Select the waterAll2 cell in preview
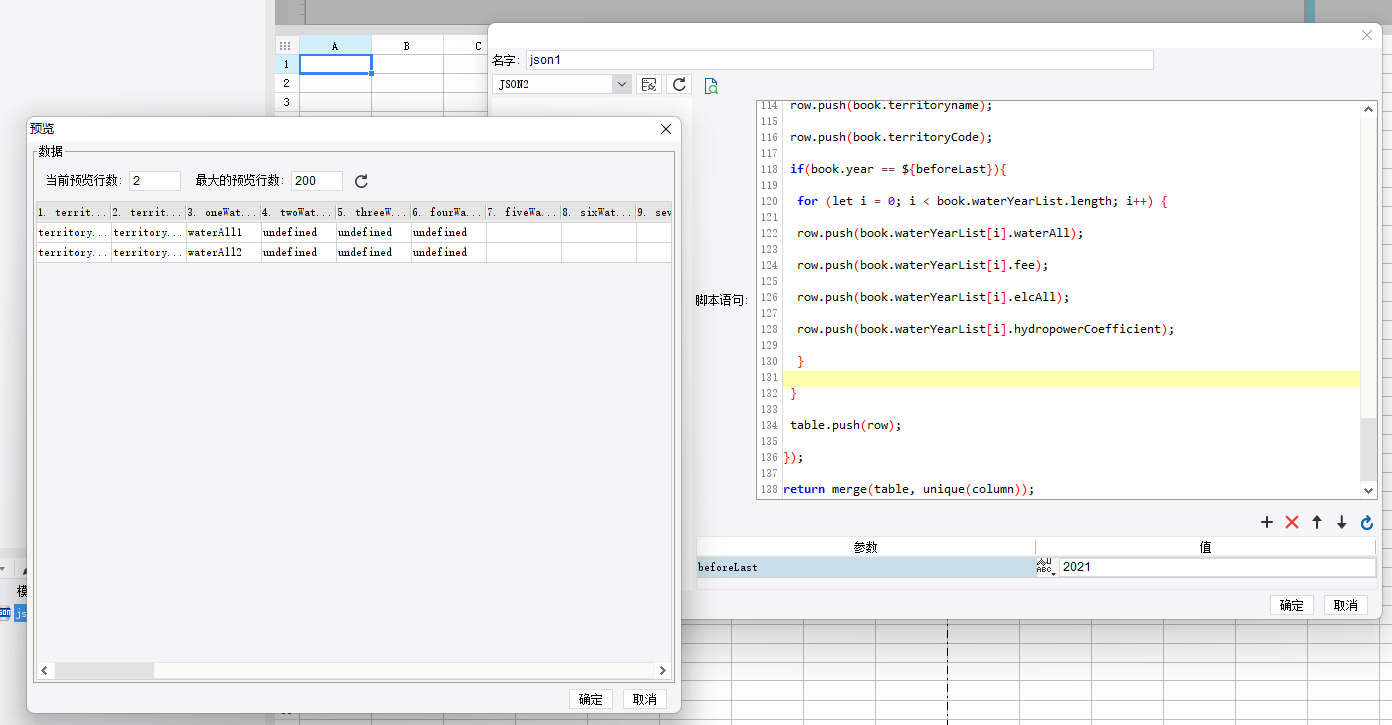1392x725 pixels. (223, 252)
